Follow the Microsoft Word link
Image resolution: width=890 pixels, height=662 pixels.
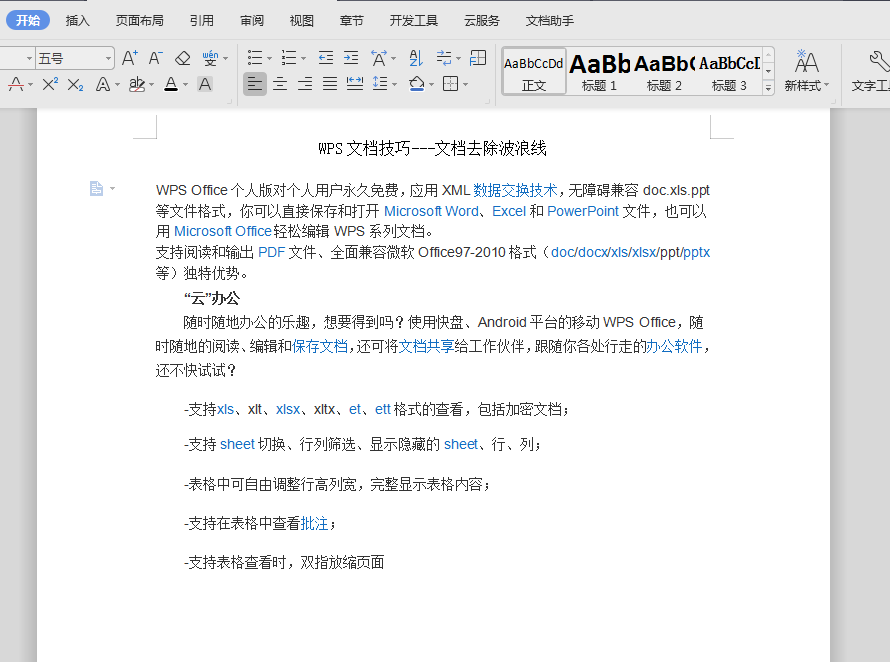431,211
